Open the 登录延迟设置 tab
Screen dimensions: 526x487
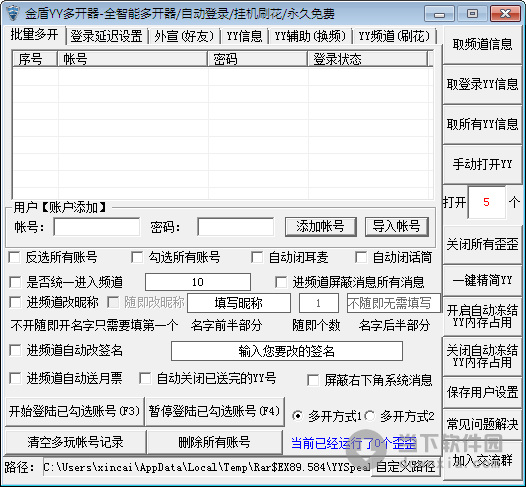pyautogui.click(x=106, y=37)
